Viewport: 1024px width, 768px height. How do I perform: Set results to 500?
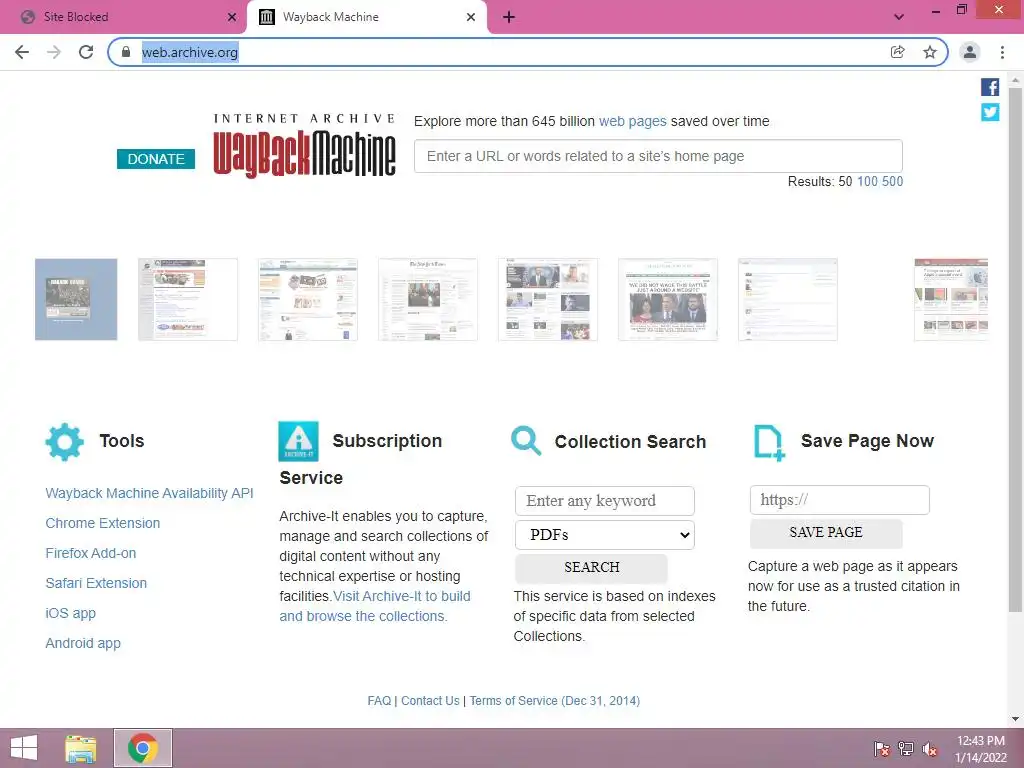point(892,182)
